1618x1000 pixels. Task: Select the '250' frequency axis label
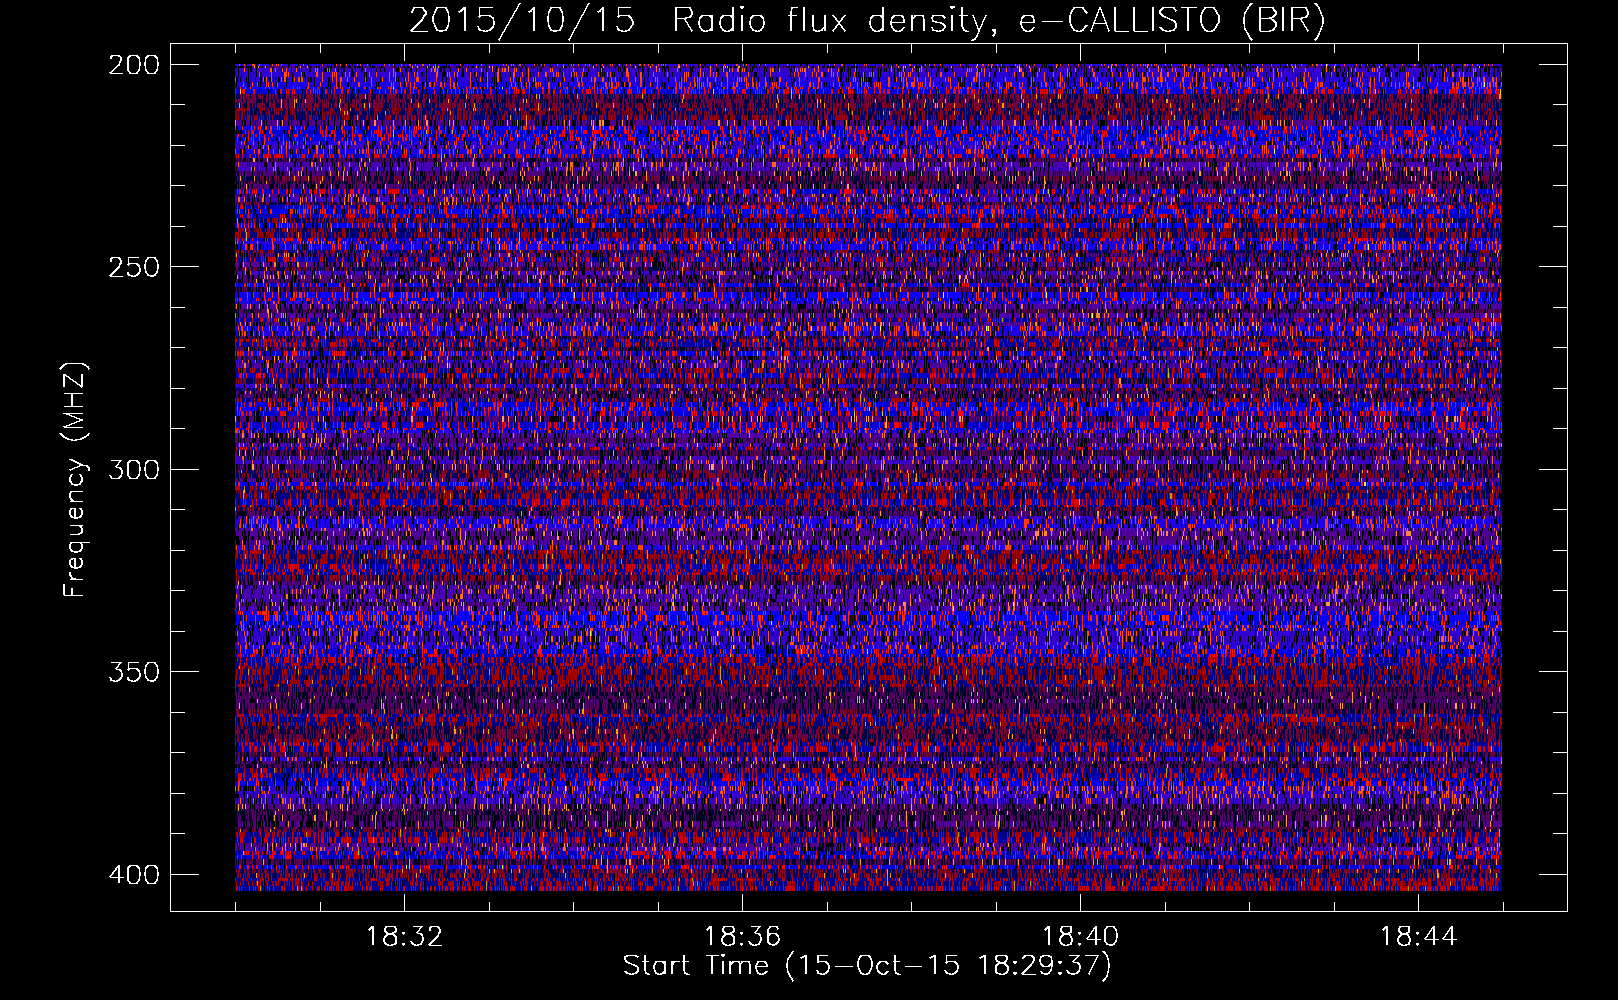133,267
